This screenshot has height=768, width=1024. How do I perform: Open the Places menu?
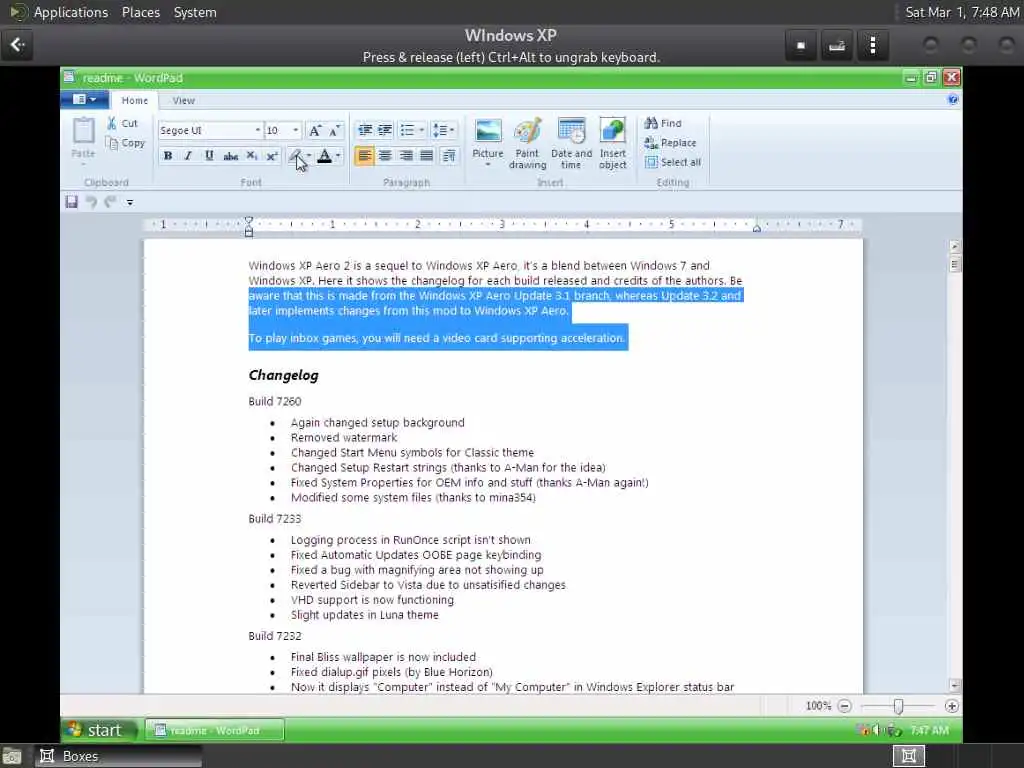140,12
